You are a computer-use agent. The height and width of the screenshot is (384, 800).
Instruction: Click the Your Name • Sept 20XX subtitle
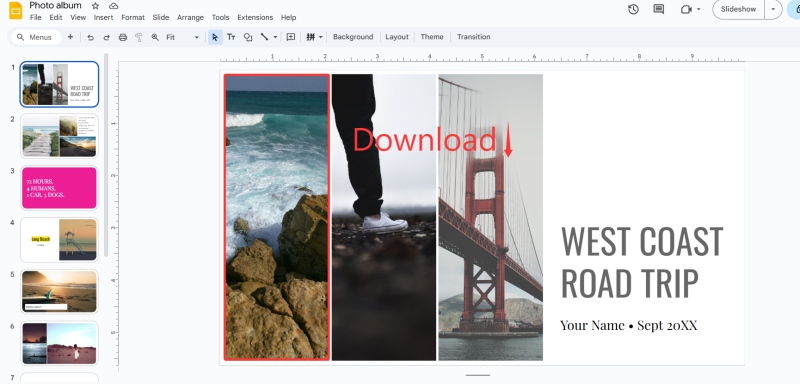tap(629, 325)
